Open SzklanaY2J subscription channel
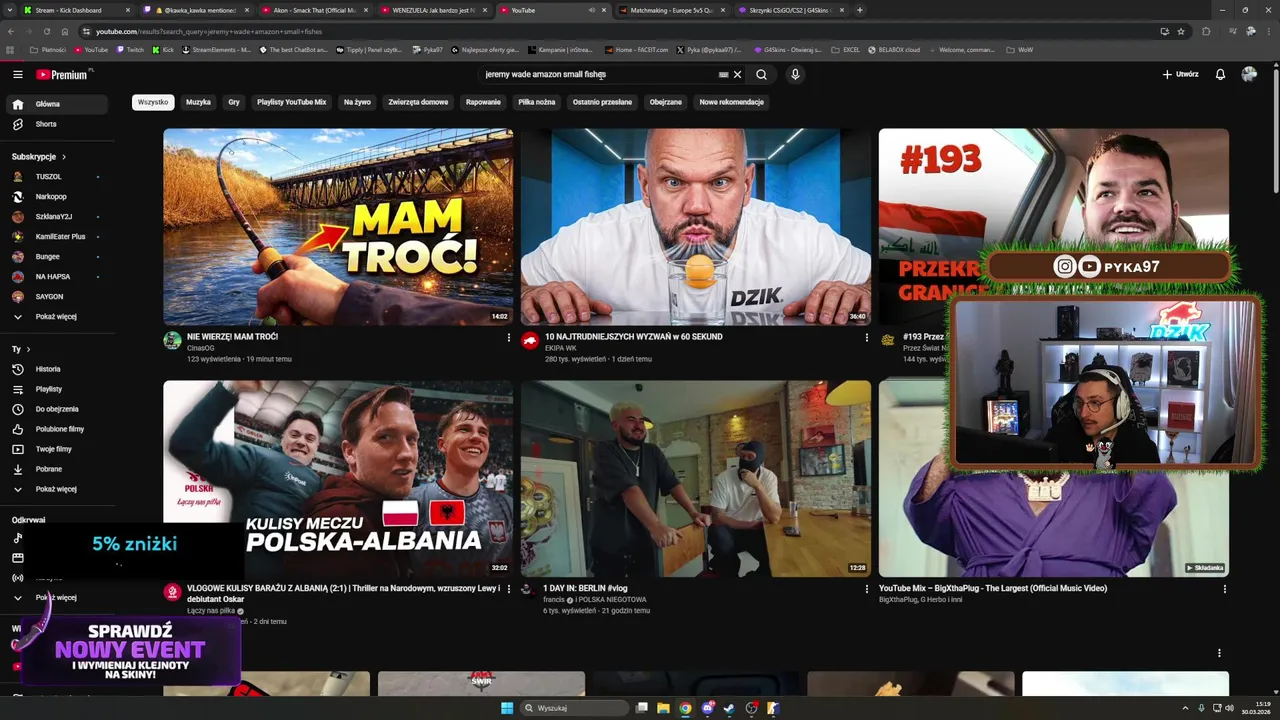Screen dimensions: 1280x720 coord(56,217)
